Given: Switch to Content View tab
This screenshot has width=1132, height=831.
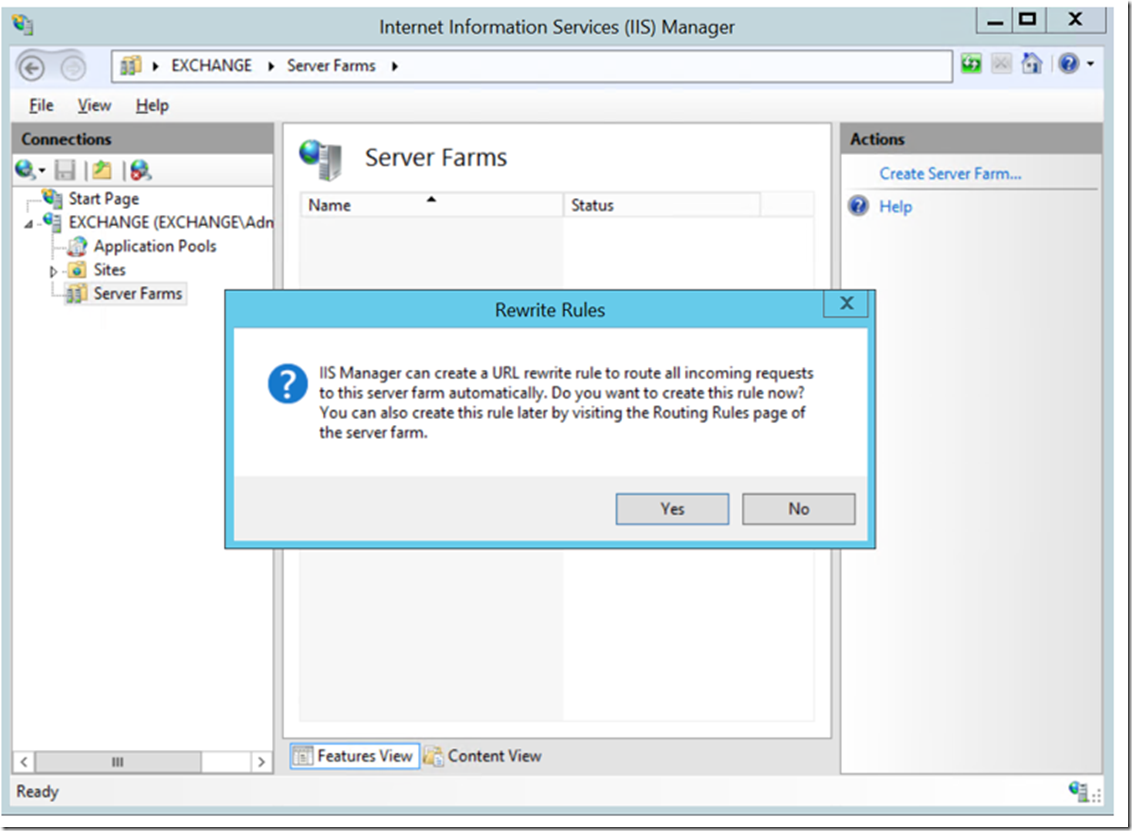Looking at the screenshot, I should click(x=483, y=756).
